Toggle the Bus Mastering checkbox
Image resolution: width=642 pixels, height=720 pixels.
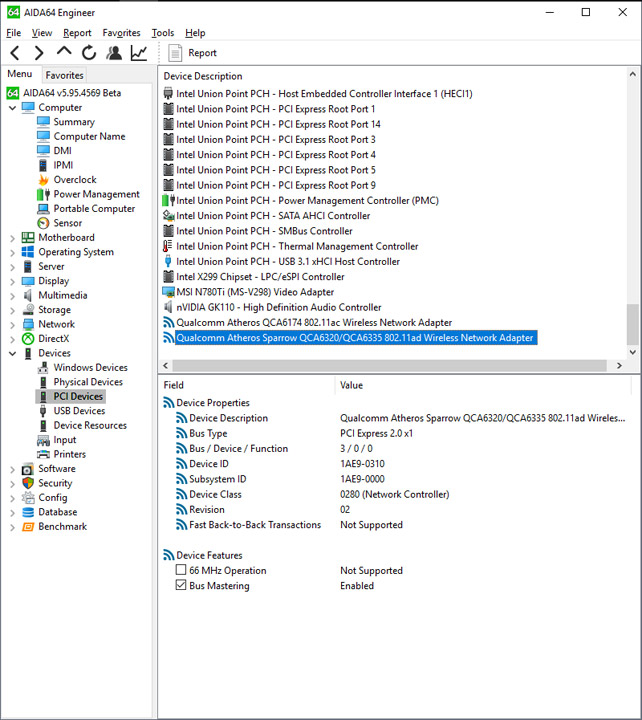[181, 585]
